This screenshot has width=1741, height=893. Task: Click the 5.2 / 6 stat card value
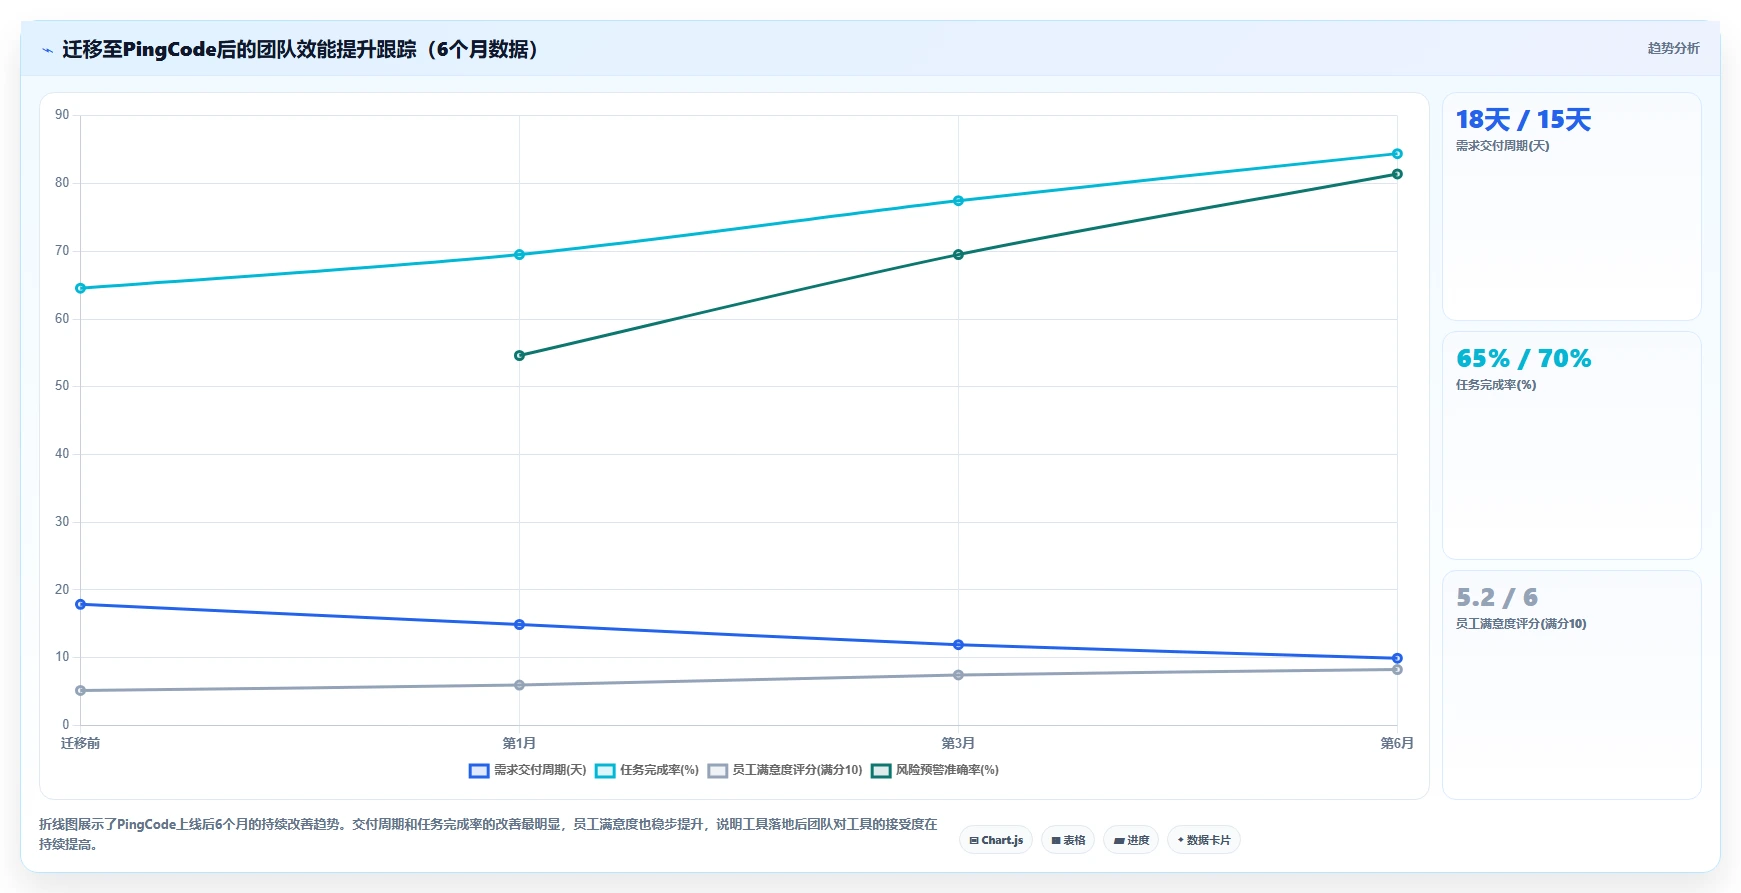(1497, 598)
